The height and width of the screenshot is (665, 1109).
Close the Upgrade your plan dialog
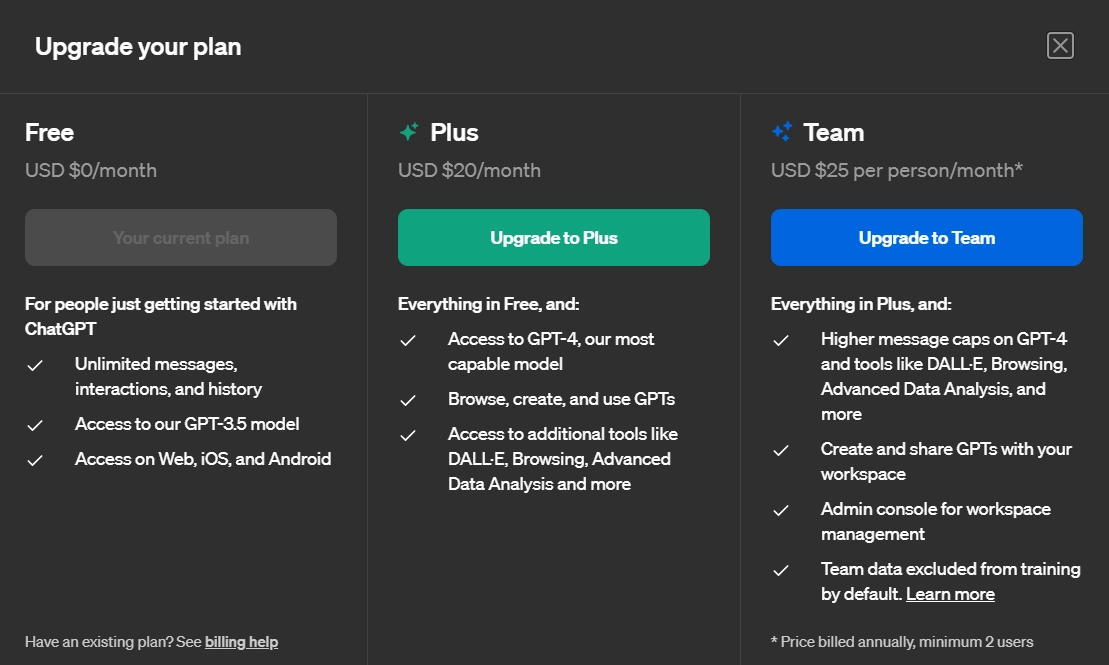point(1060,46)
